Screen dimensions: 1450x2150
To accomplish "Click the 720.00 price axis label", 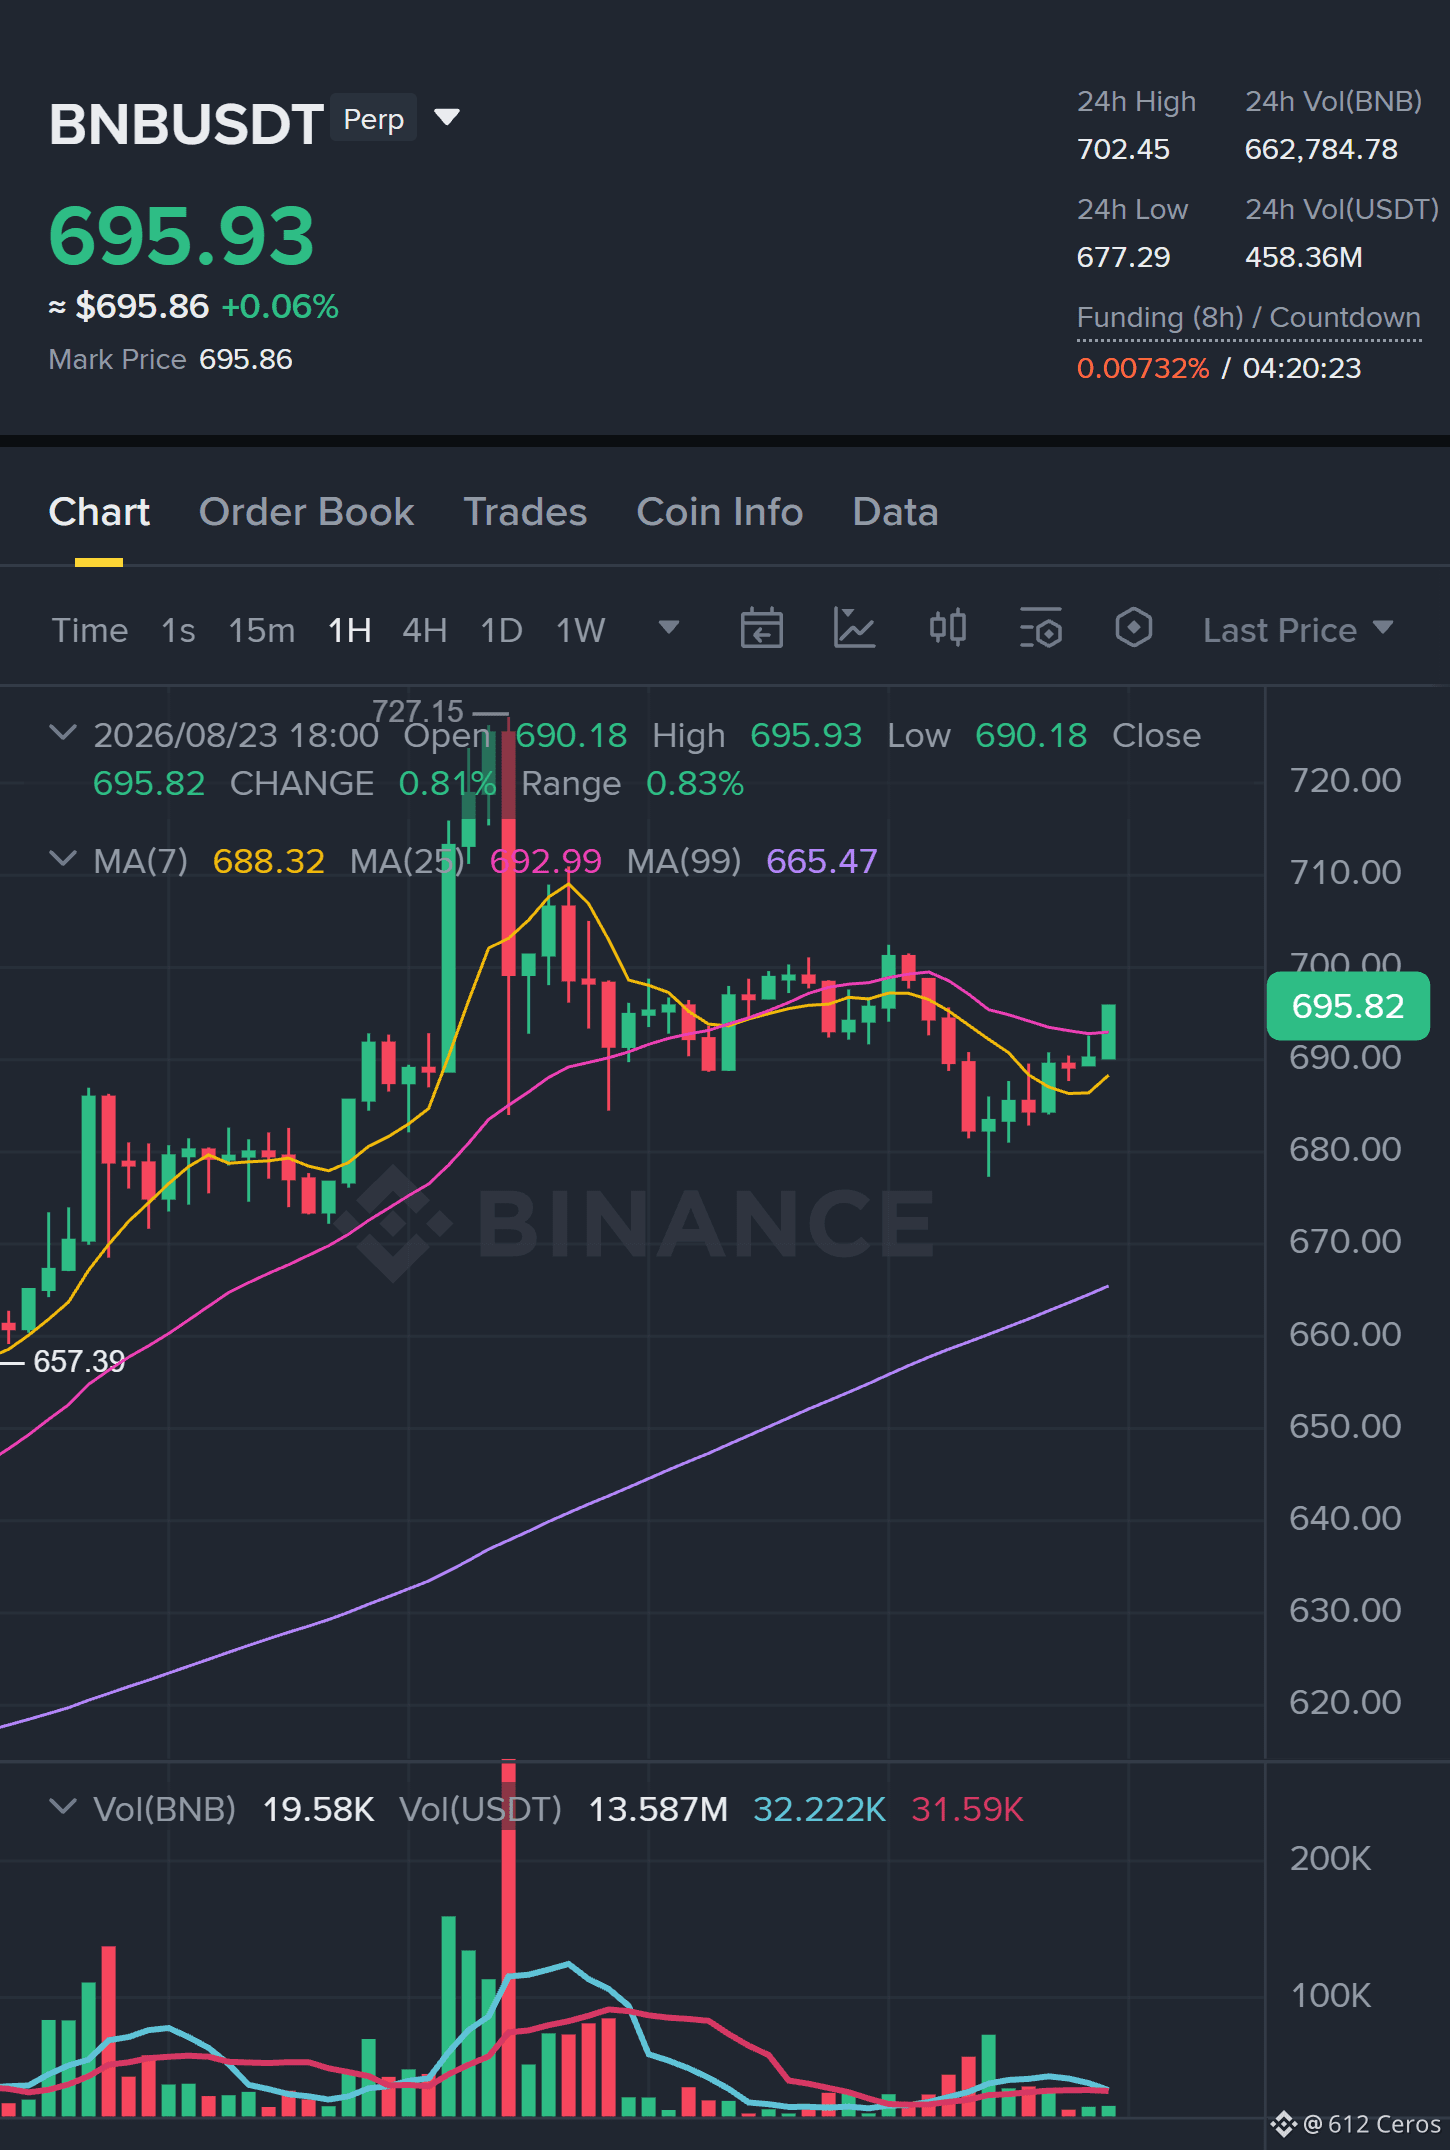I will pos(1345,780).
